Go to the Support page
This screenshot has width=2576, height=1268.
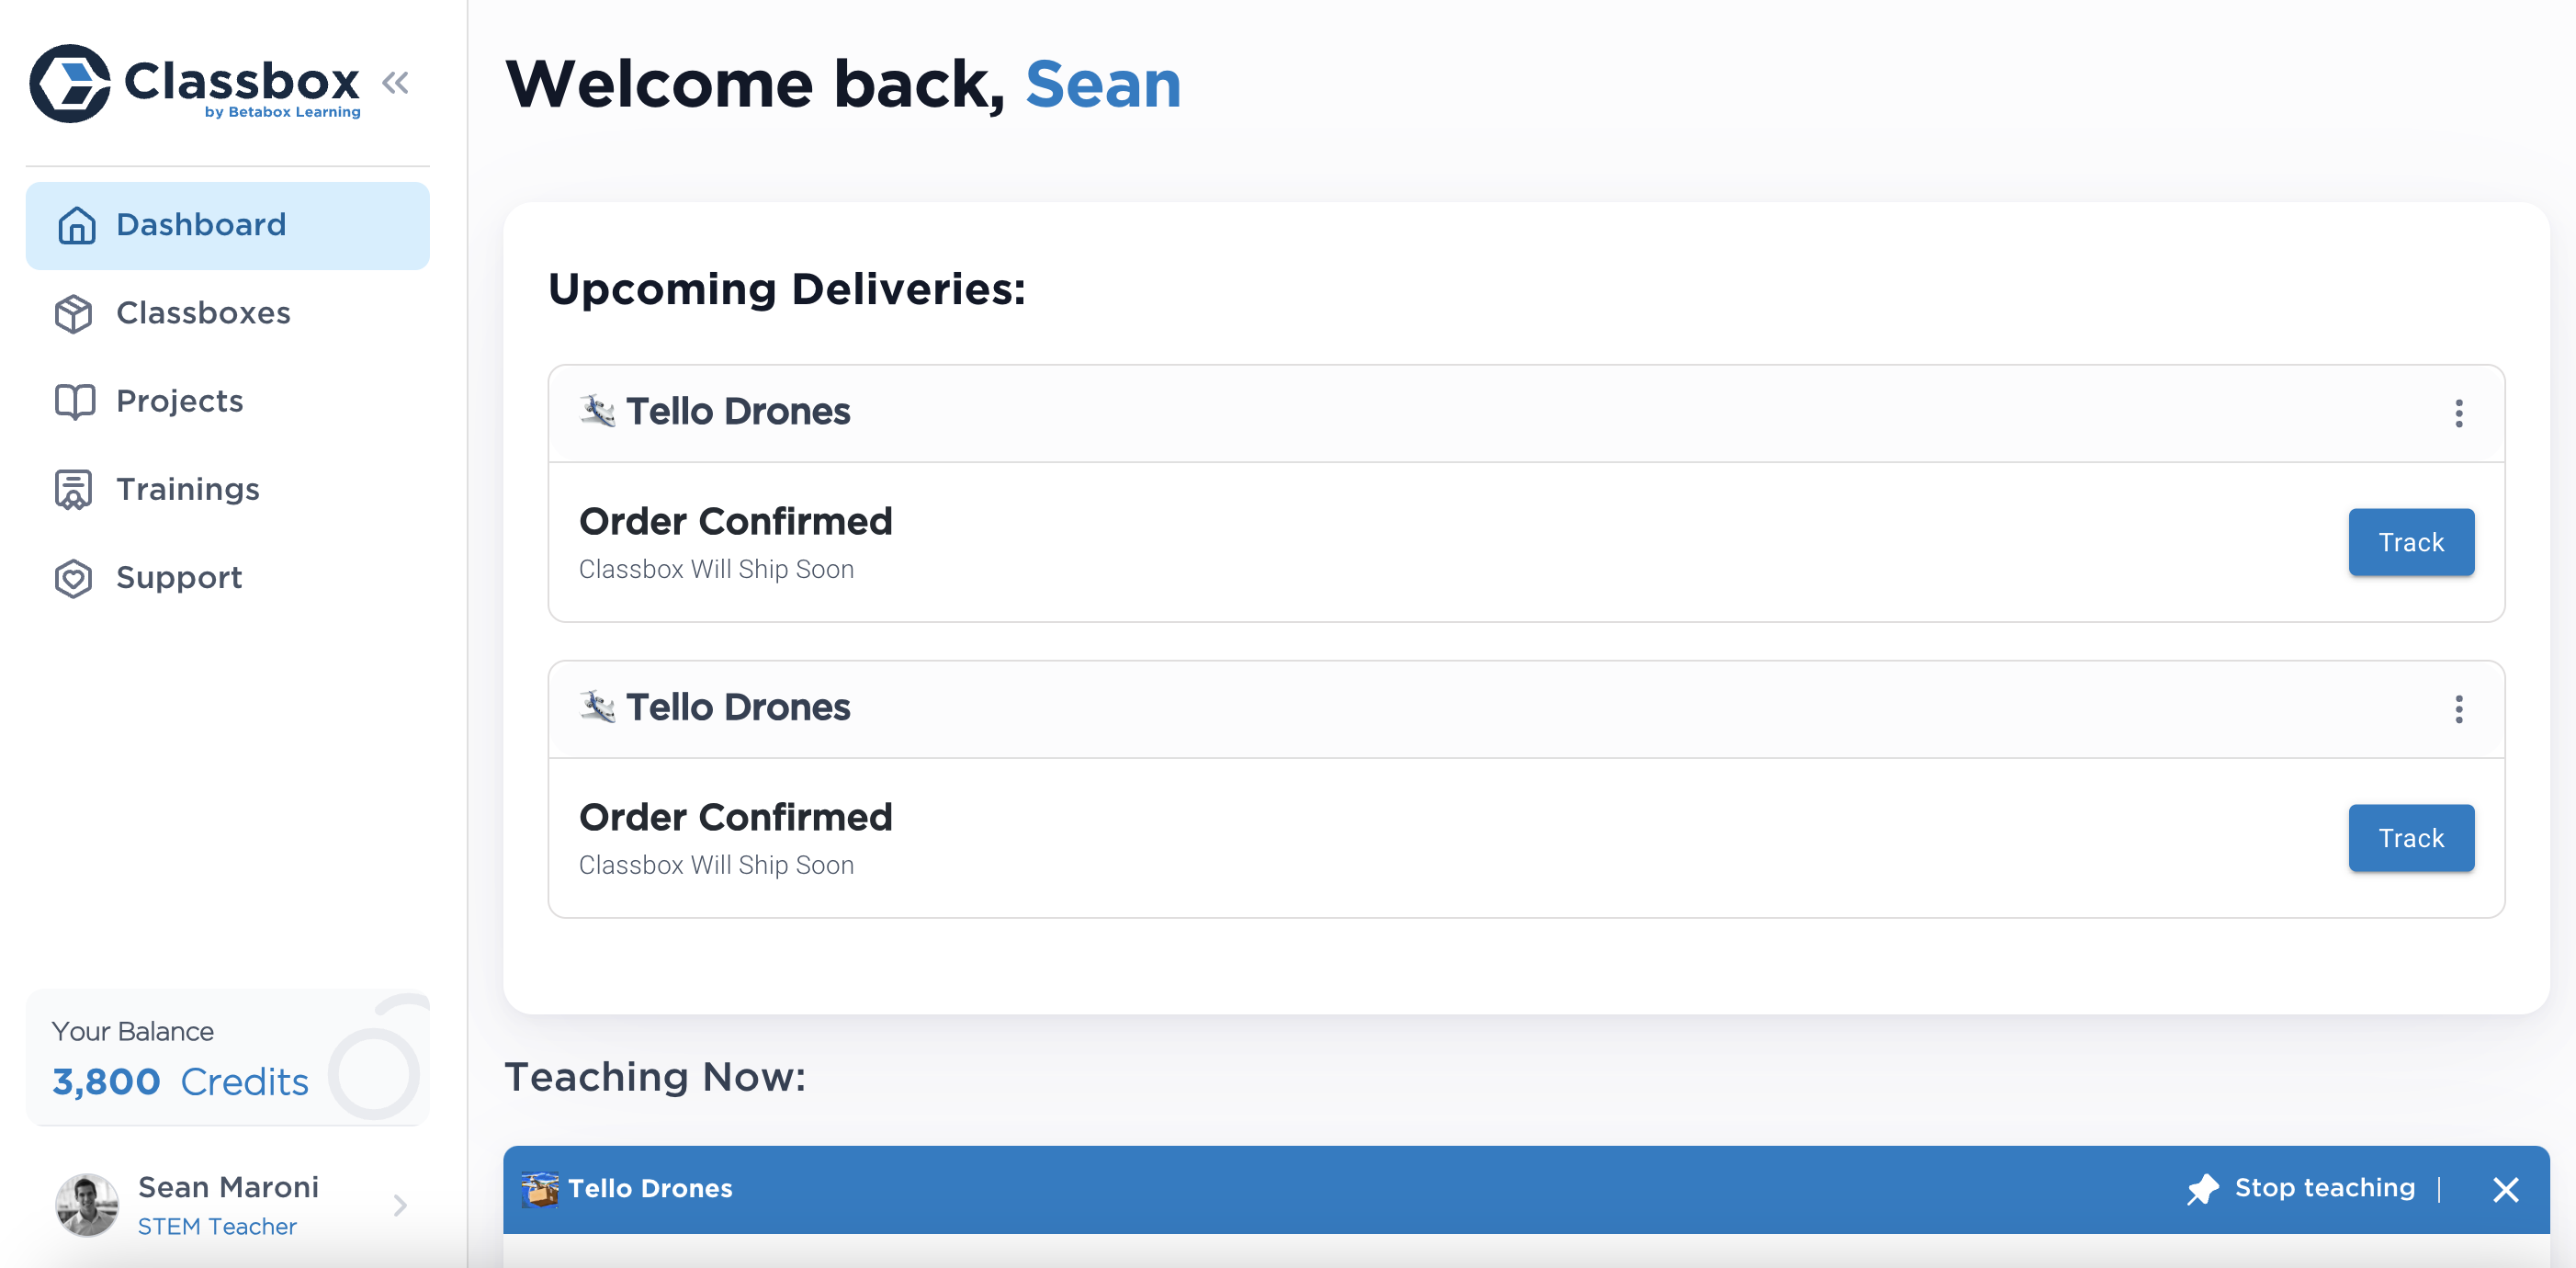[x=179, y=578]
